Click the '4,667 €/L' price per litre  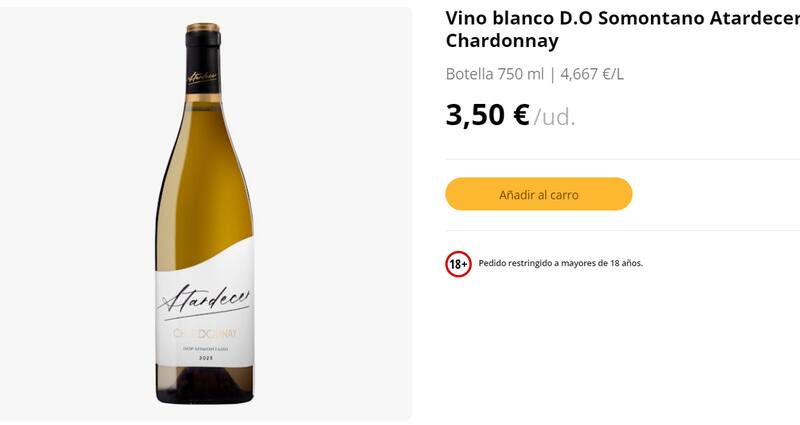[x=591, y=74]
